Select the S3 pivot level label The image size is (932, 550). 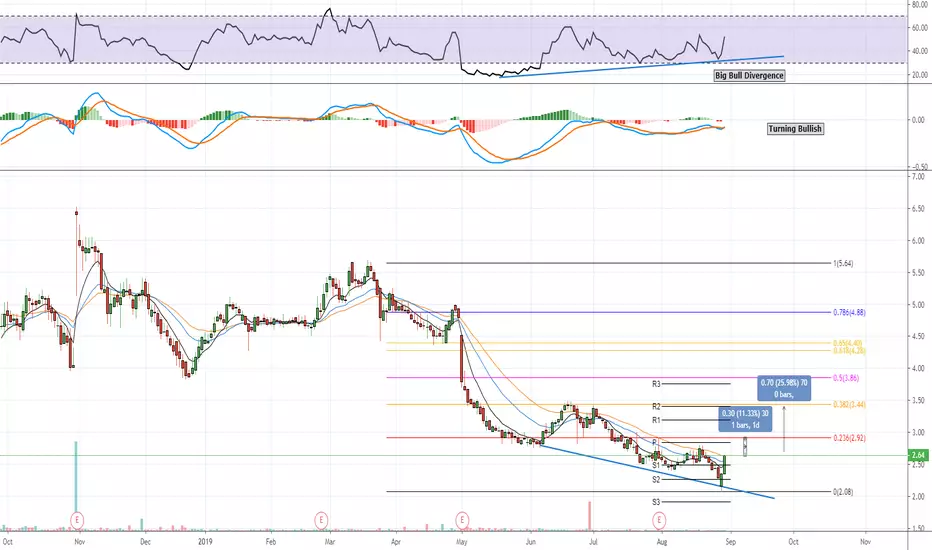coord(656,502)
